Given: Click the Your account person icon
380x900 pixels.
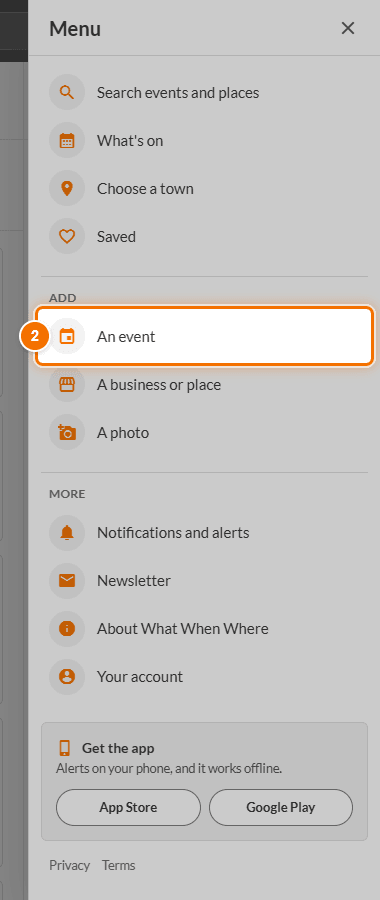Looking at the screenshot, I should click(x=67, y=677).
